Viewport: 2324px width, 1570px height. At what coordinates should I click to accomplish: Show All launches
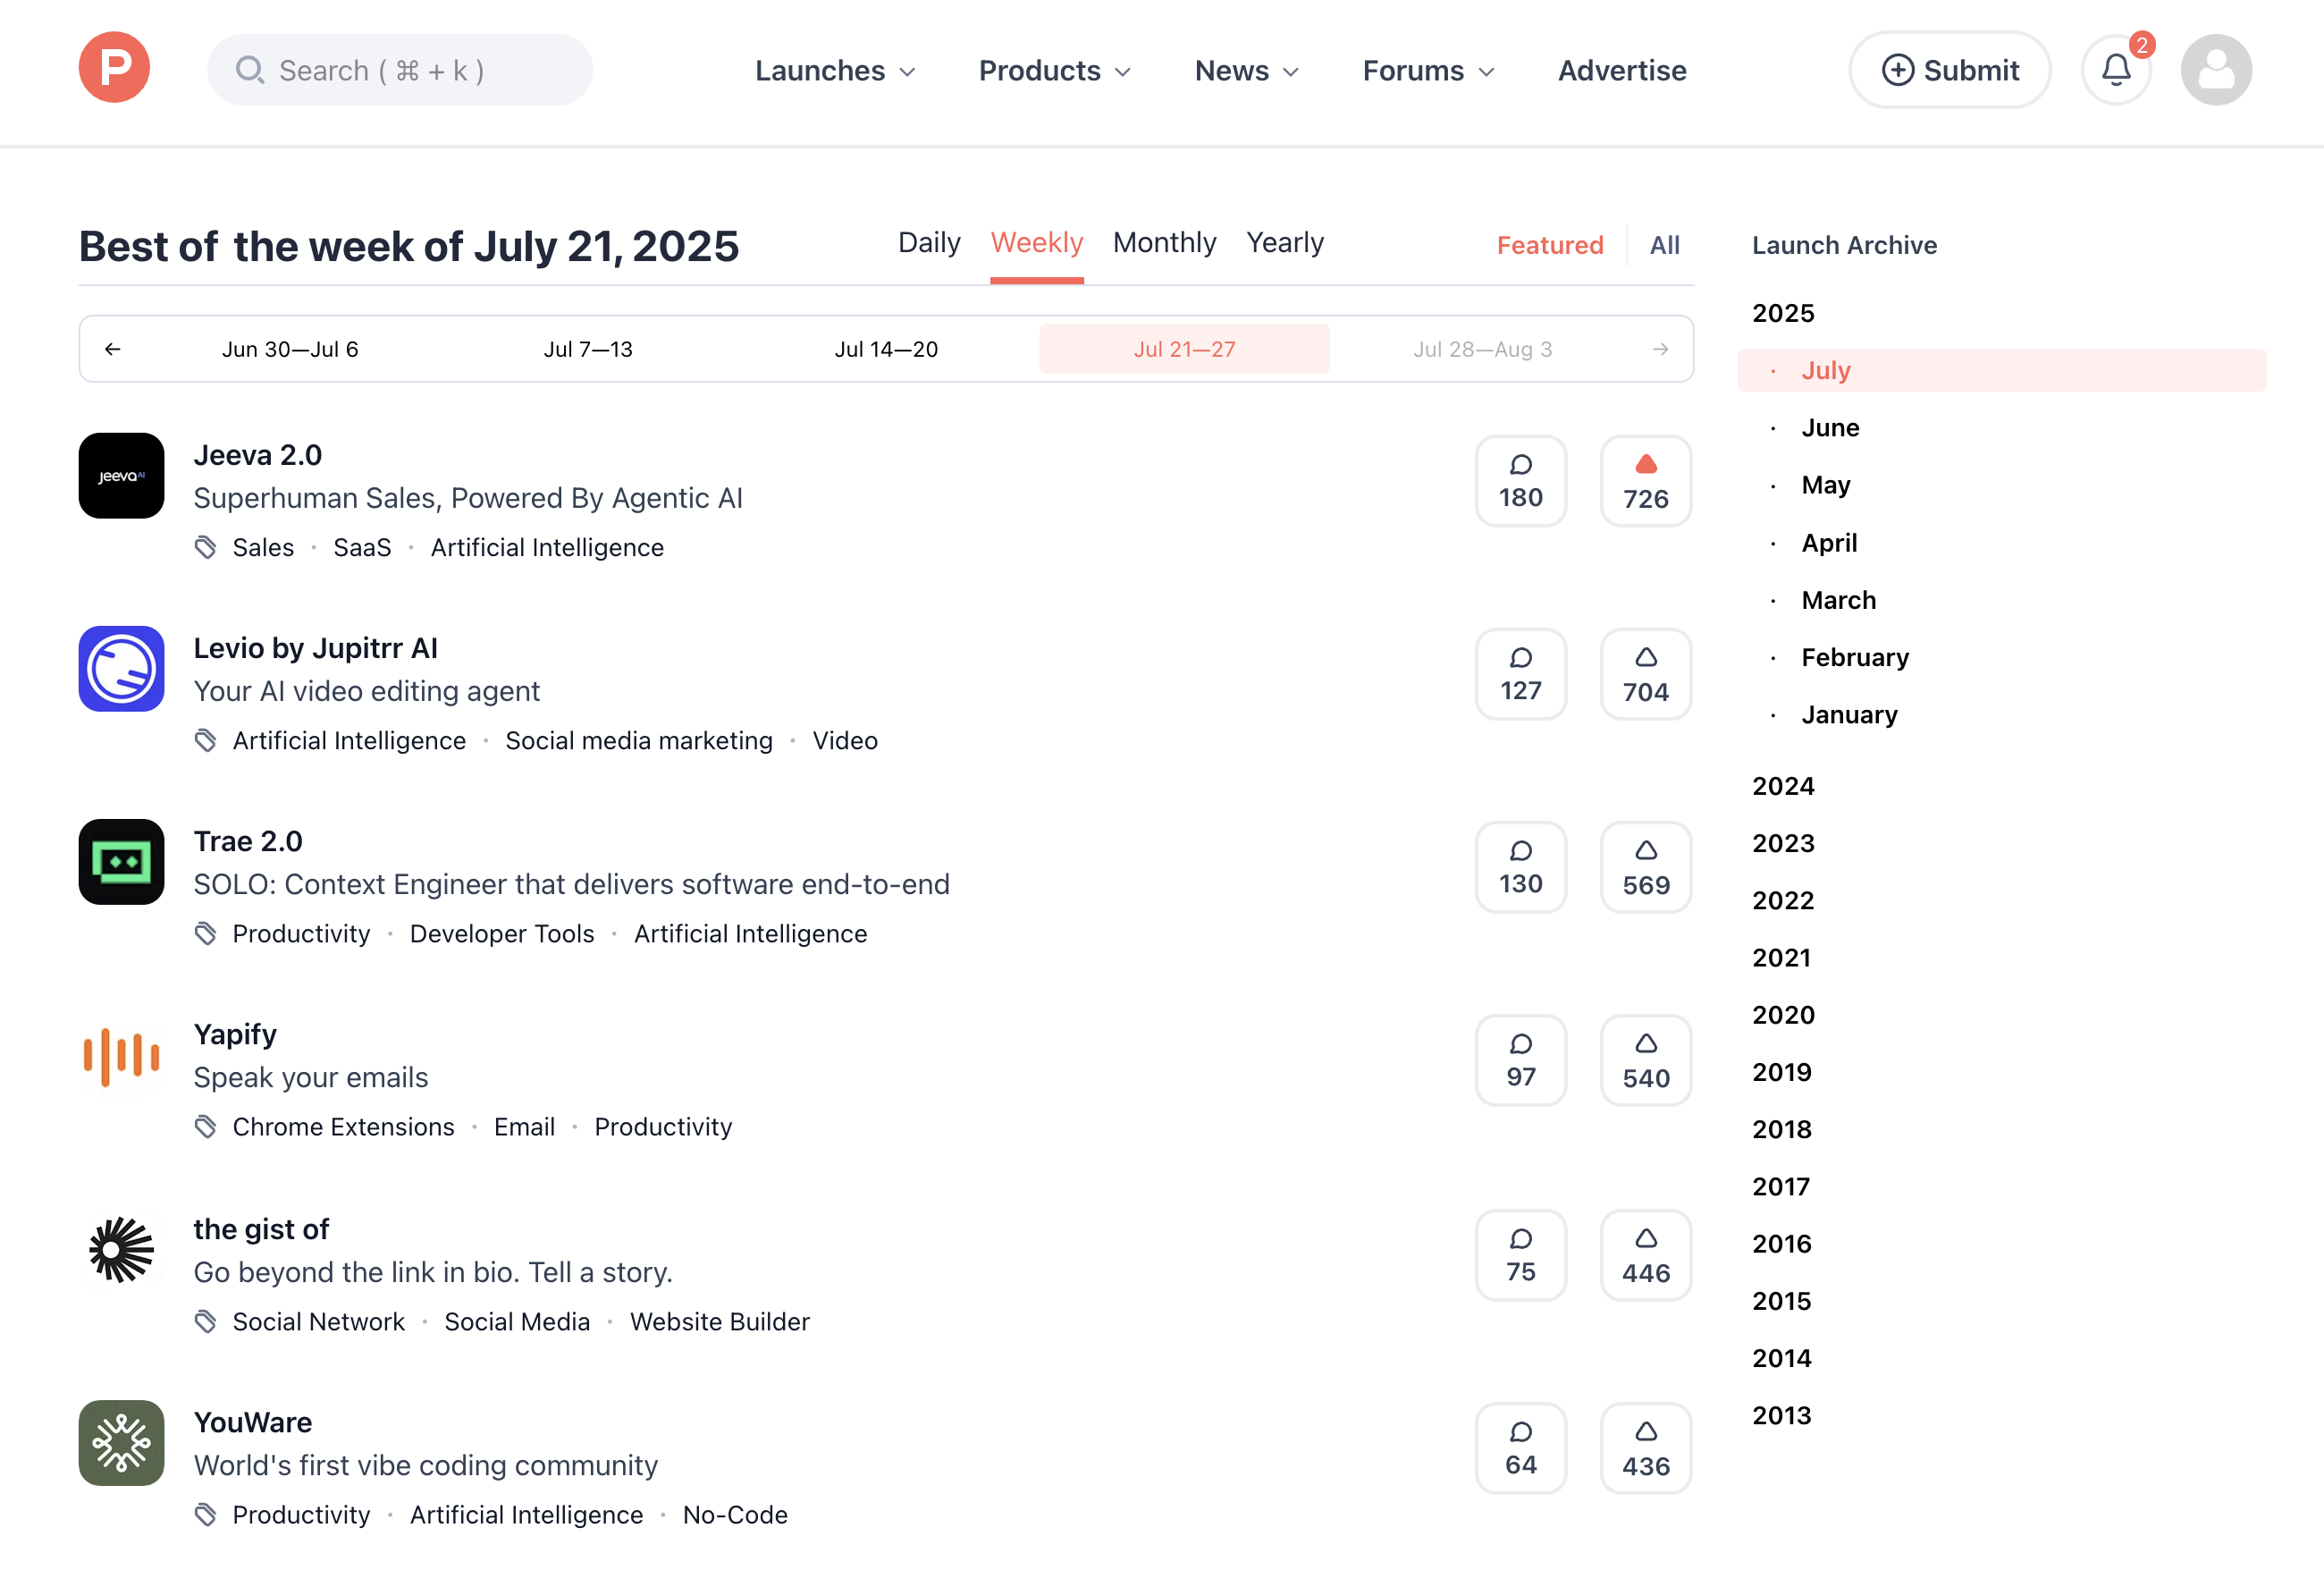pos(1664,245)
